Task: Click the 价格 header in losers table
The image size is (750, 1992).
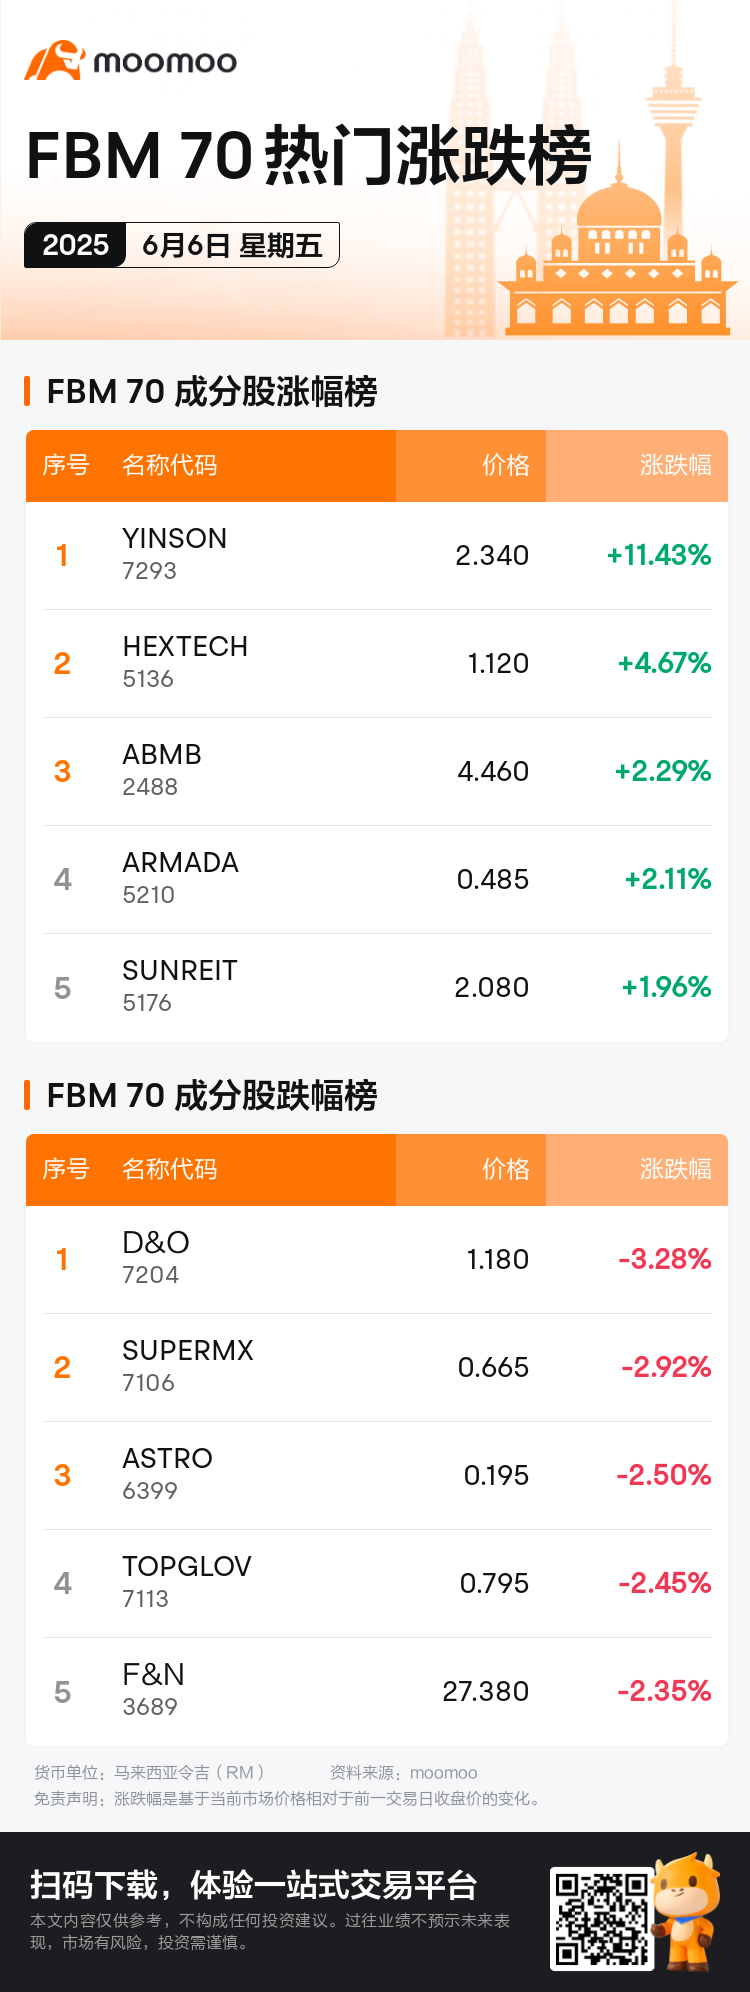Action: pos(505,1169)
